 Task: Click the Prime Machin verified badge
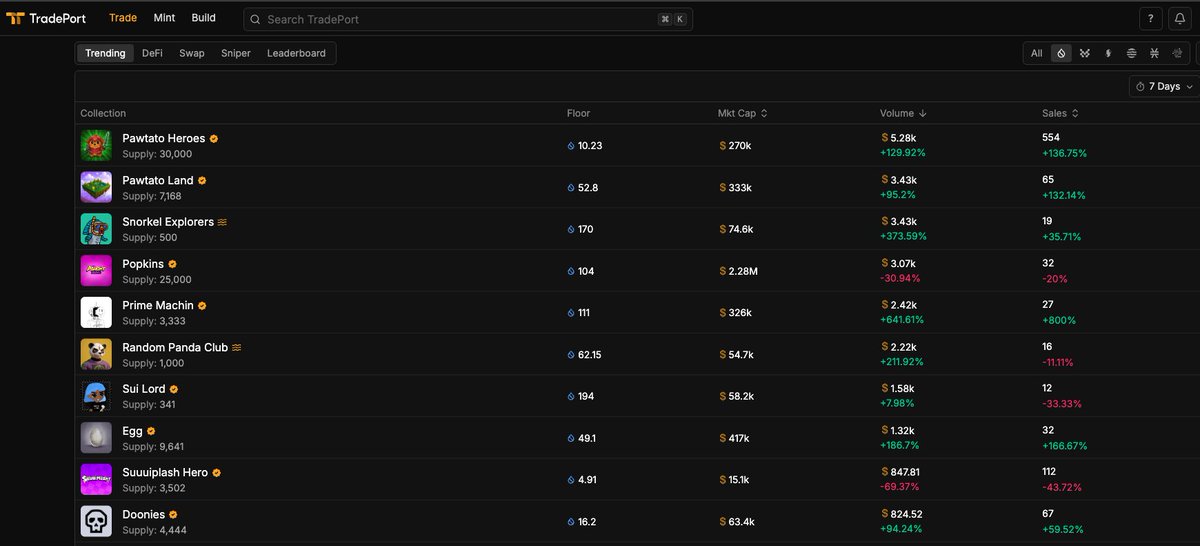(x=202, y=306)
